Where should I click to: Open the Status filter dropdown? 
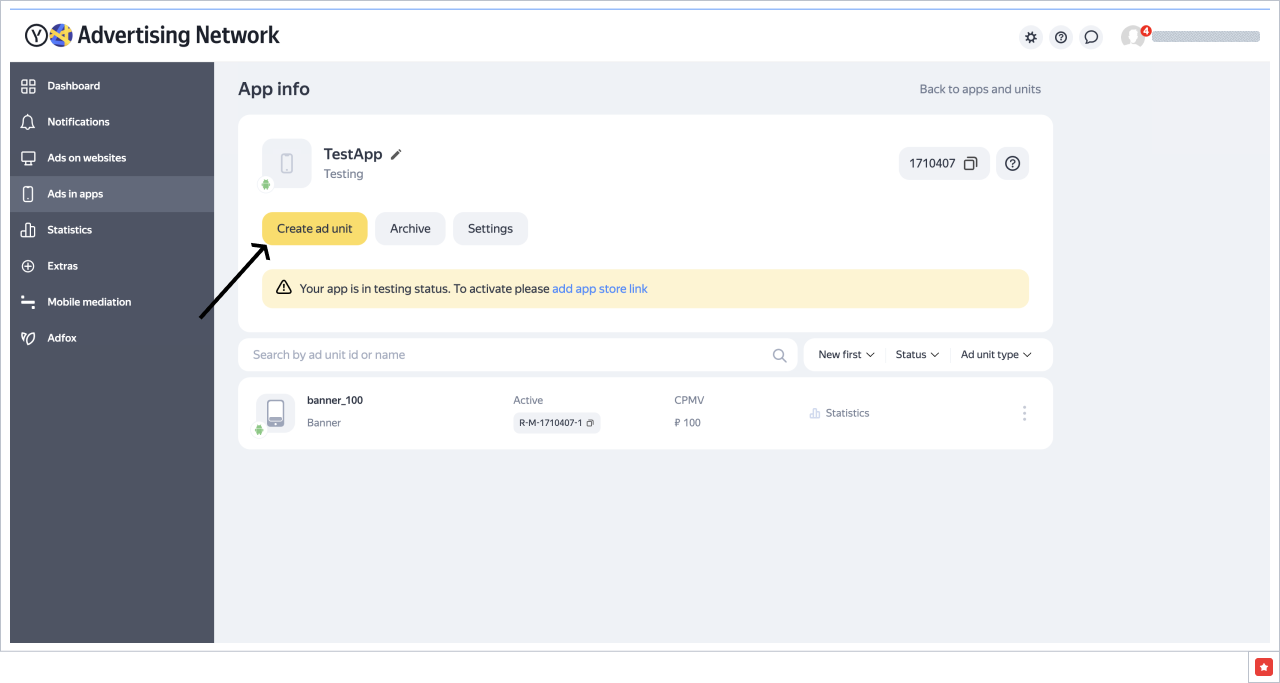pos(917,355)
